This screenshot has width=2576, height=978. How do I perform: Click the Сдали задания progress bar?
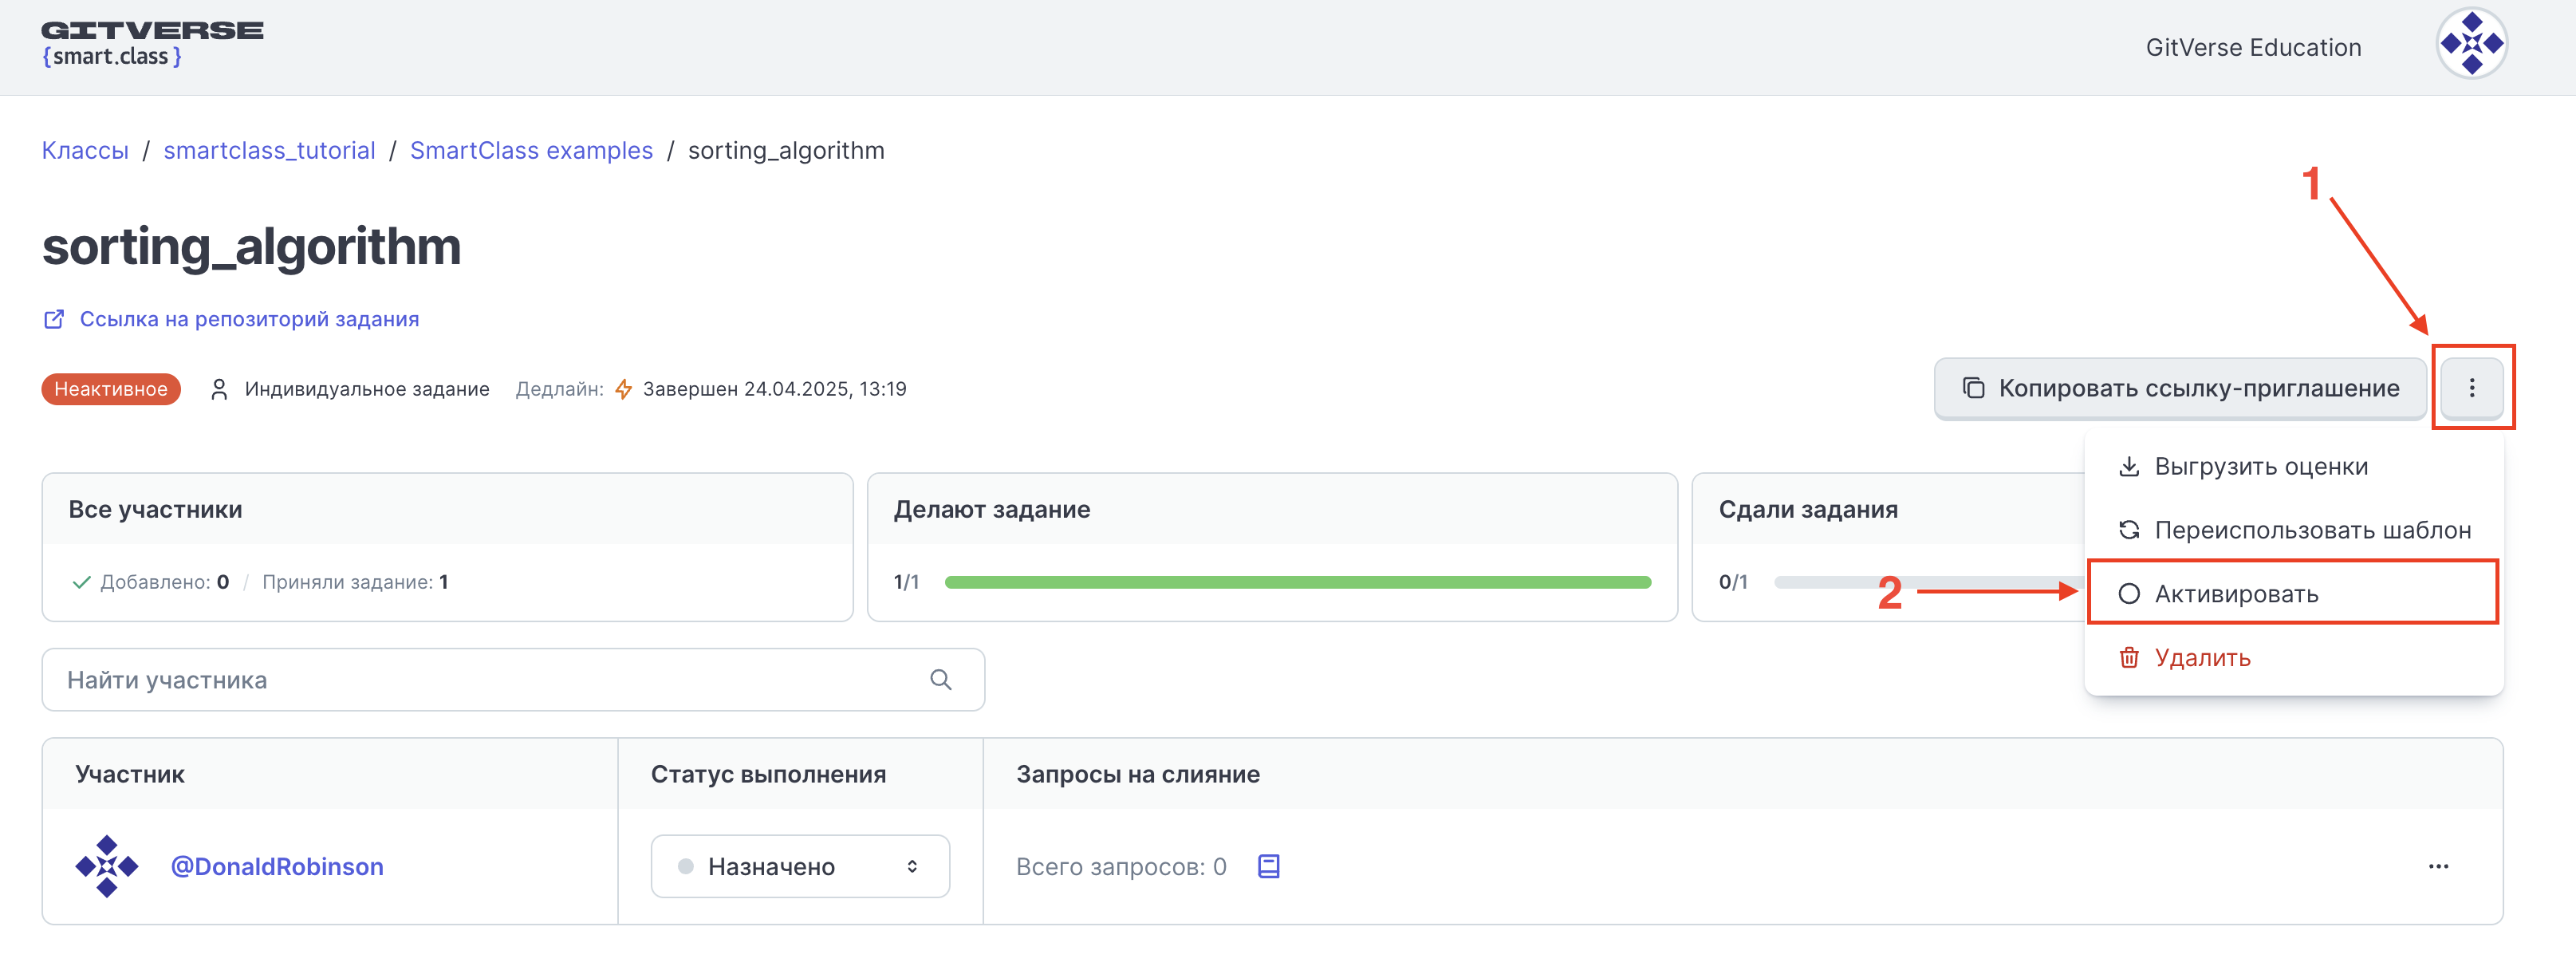1929,582
